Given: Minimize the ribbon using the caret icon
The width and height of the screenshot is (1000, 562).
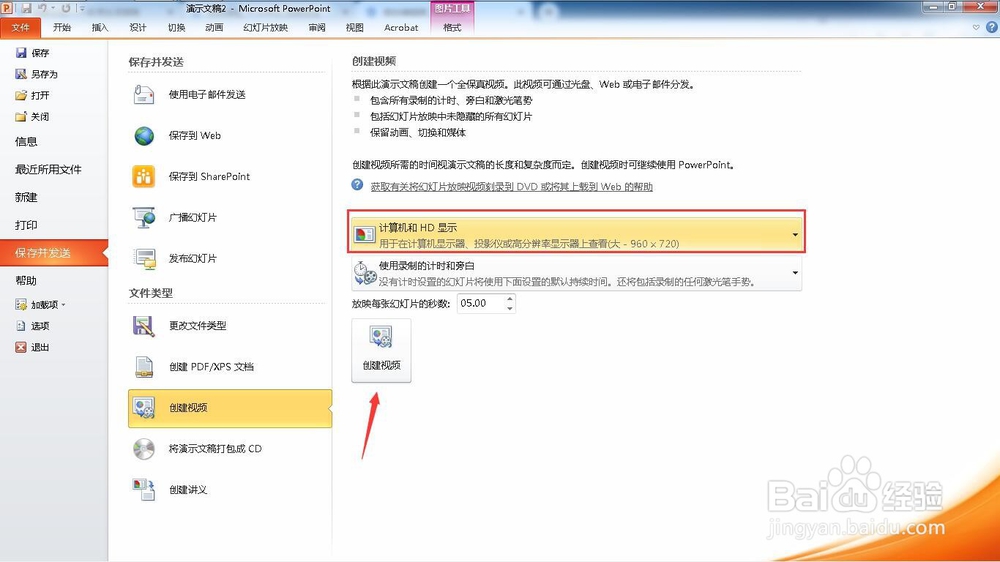Looking at the screenshot, I should [x=976, y=27].
